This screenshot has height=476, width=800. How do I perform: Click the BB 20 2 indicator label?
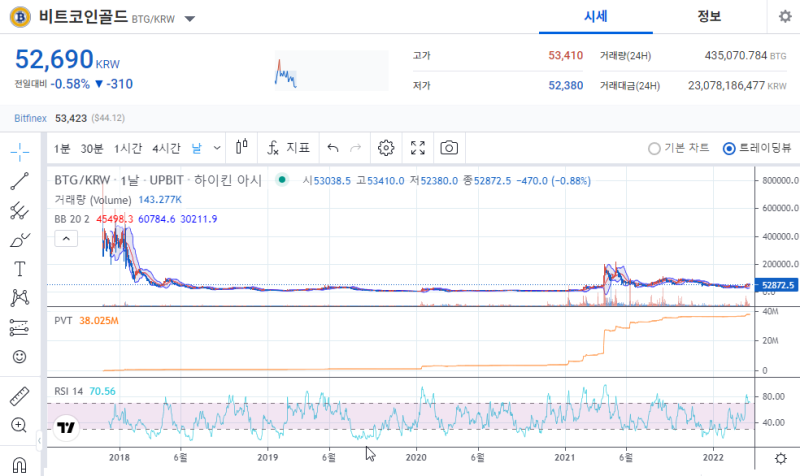click(72, 219)
